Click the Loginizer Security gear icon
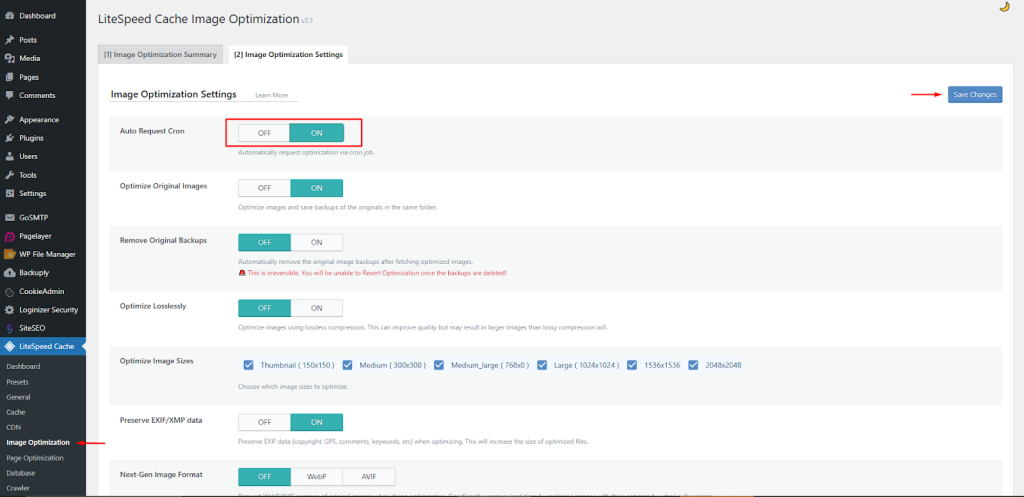Screen dimensions: 1024x497 tap(10, 309)
